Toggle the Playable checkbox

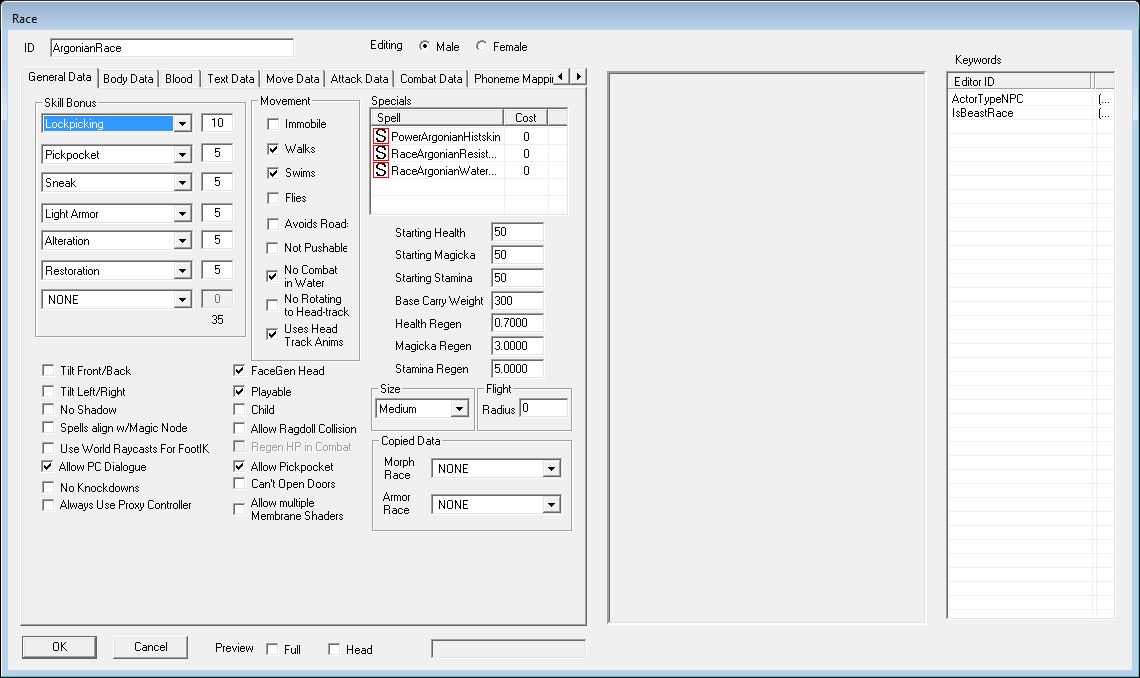(238, 391)
